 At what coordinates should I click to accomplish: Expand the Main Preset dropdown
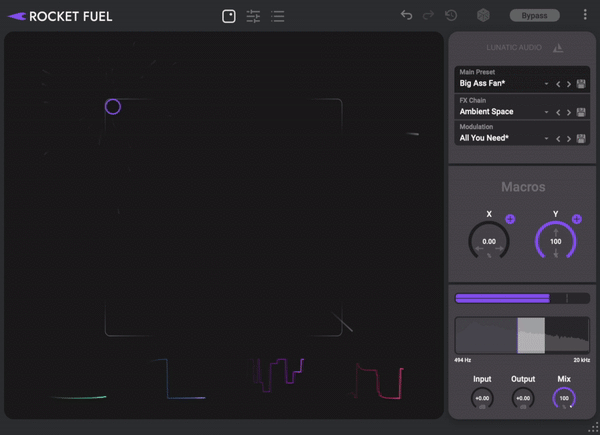click(546, 85)
